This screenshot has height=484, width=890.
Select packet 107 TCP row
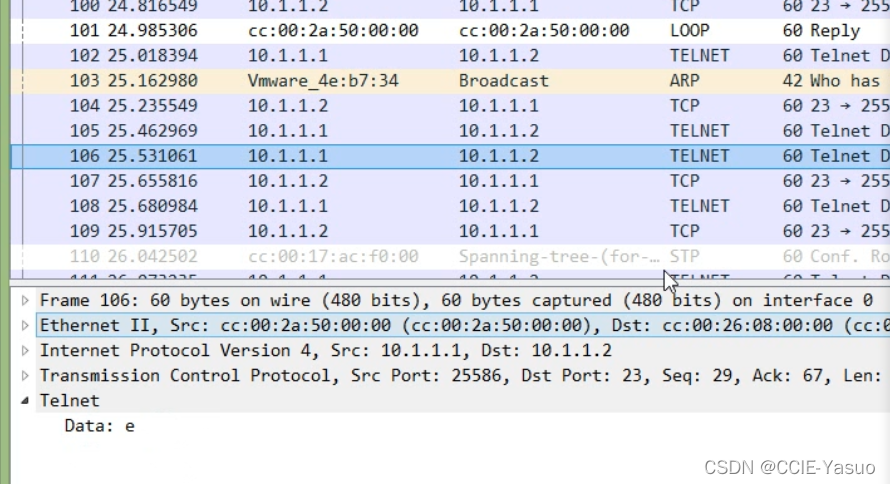click(x=450, y=181)
